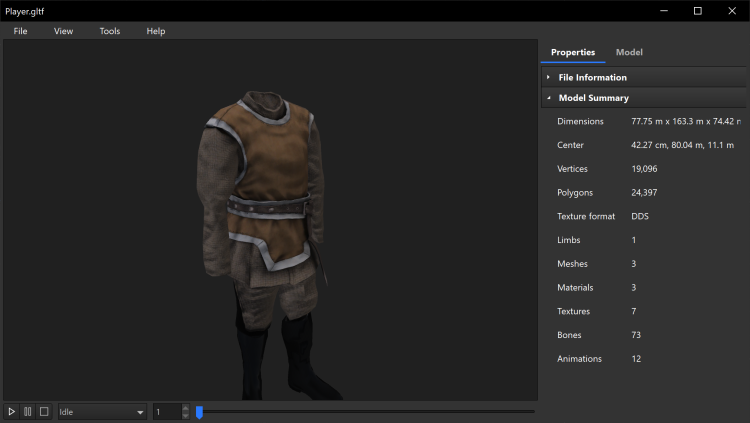Open the Tools menu

[x=110, y=31]
